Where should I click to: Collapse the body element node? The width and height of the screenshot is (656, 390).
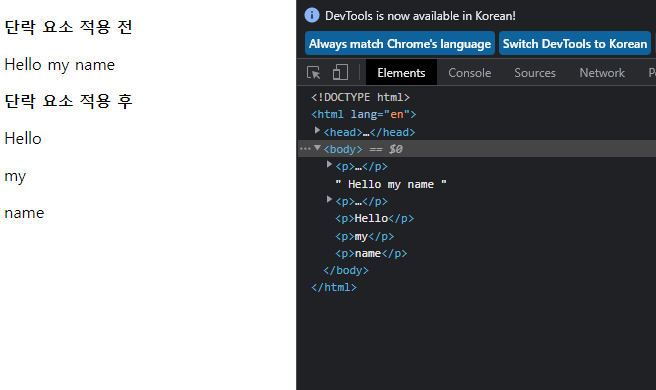[317, 148]
